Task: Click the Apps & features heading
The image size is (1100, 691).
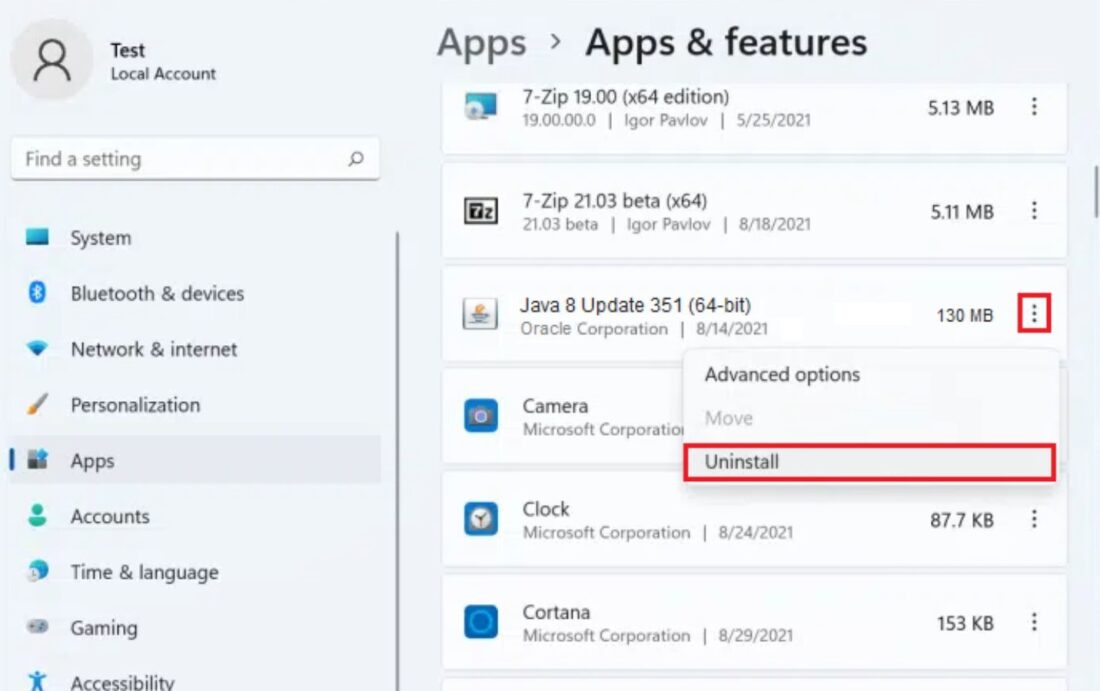Action: pyautogui.click(x=726, y=42)
